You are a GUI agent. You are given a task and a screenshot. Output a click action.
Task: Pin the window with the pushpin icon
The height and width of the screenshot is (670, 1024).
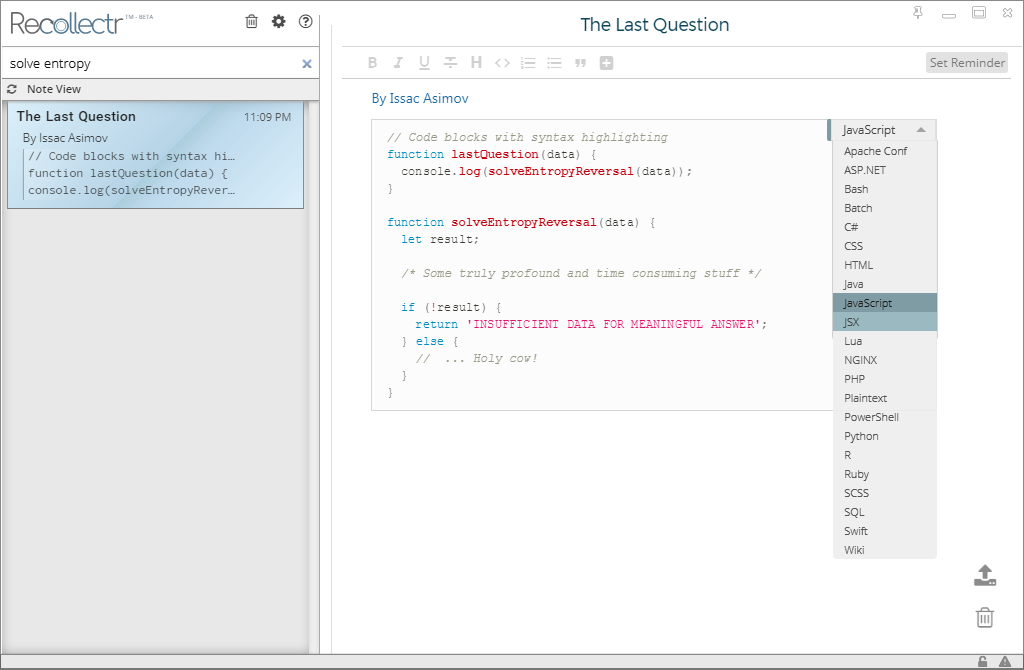point(918,12)
